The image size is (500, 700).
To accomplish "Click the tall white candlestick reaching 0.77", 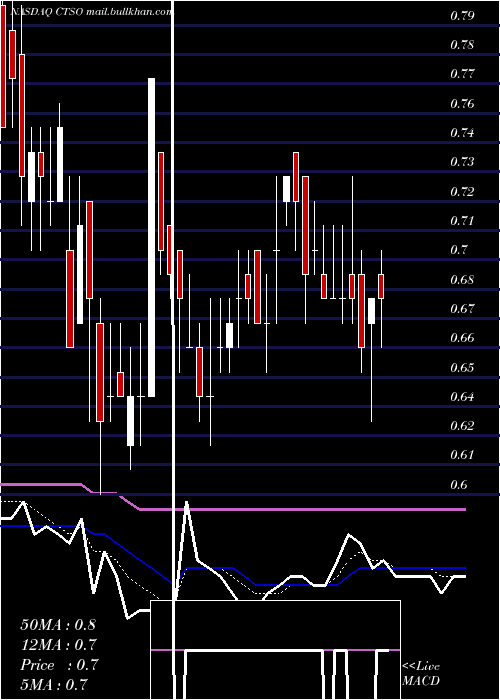I will click(x=152, y=237).
